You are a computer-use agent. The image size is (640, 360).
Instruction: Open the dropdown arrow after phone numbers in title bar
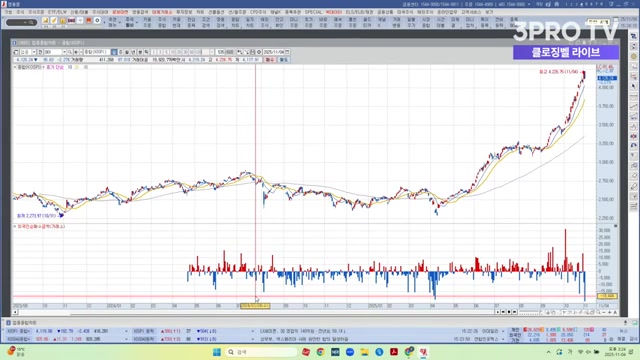click(529, 4)
